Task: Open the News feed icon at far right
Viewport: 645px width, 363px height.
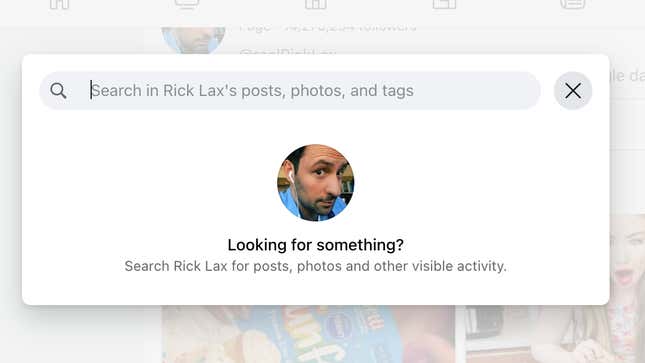Action: pyautogui.click(x=573, y=4)
